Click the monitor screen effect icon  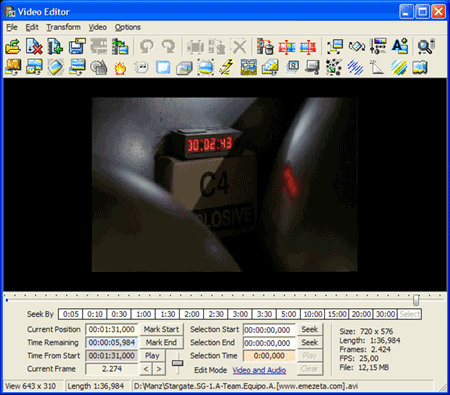(x=313, y=68)
